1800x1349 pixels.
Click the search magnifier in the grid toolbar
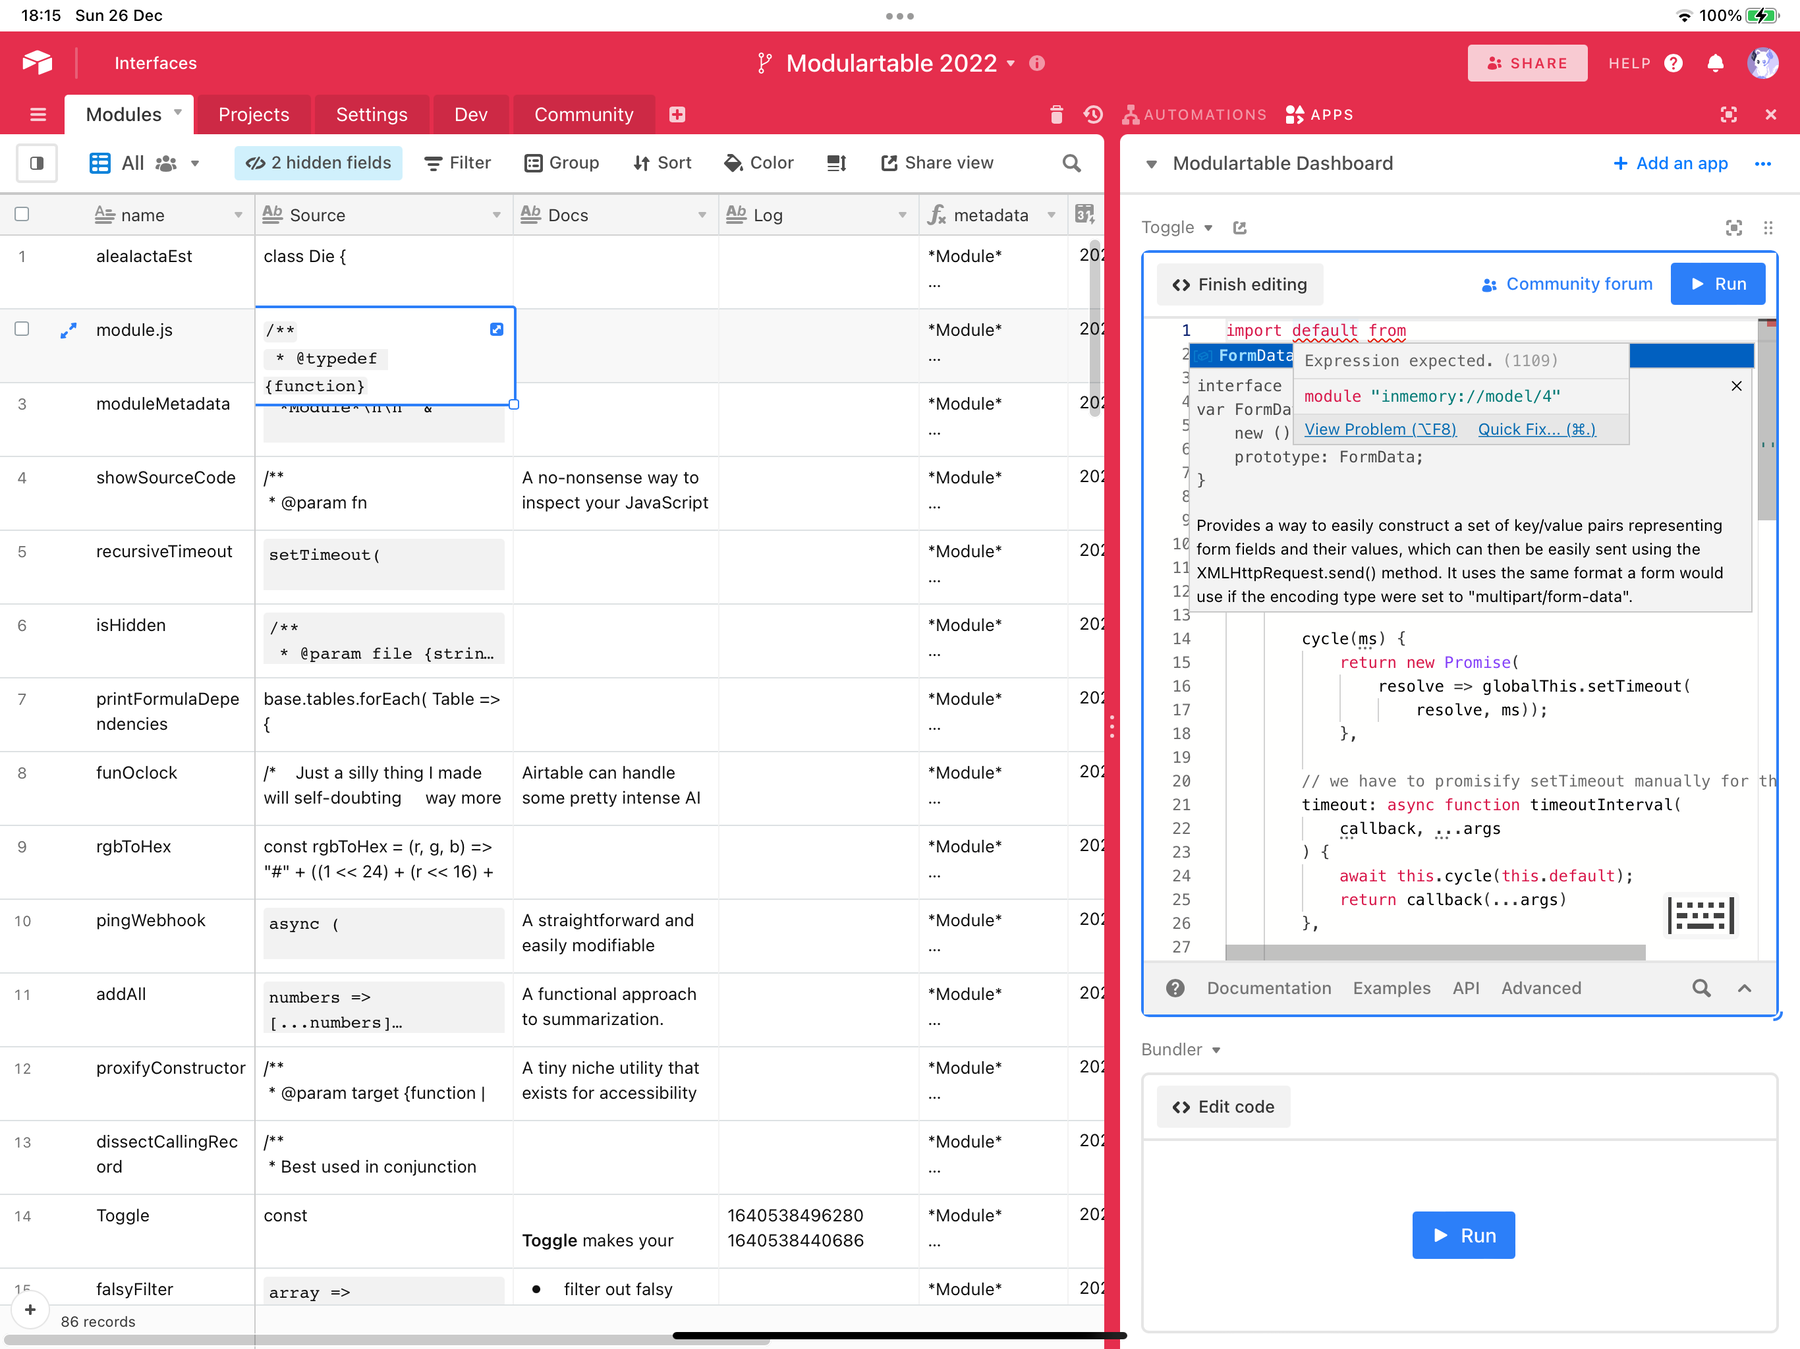[x=1071, y=163]
